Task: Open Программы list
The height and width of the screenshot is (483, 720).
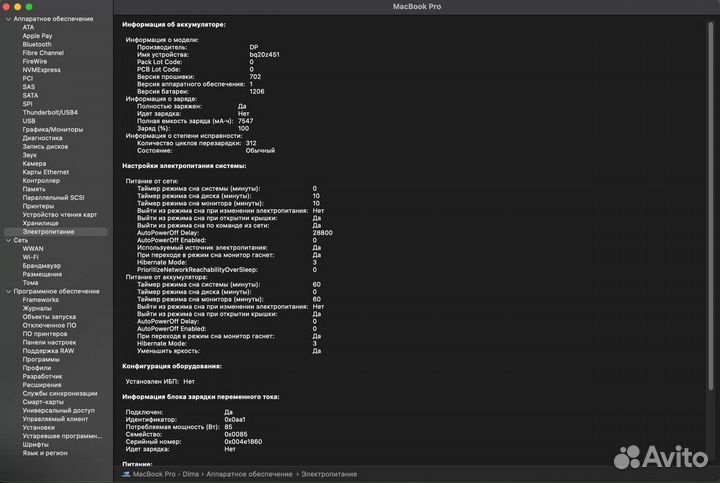Action: click(x=41, y=359)
